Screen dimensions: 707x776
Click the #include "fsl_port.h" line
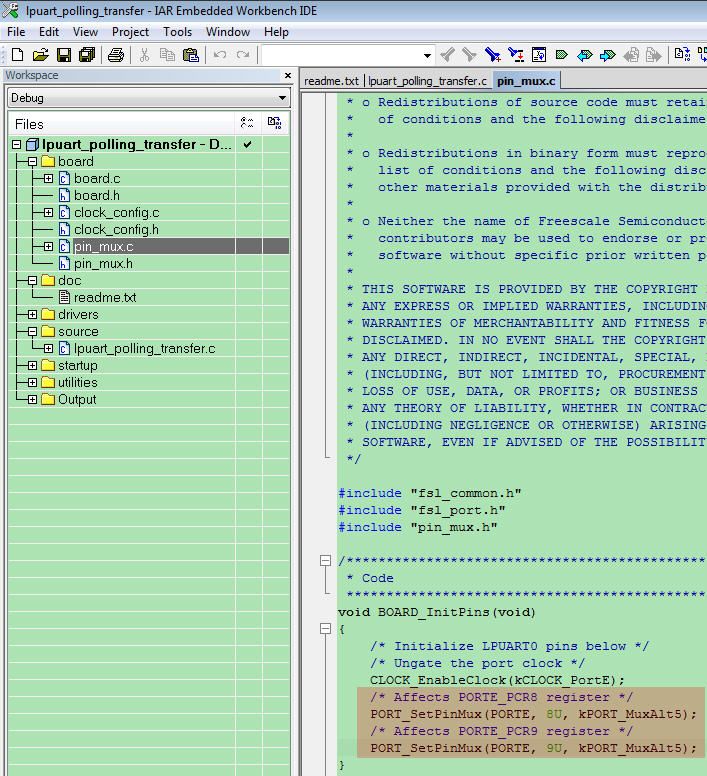[422, 510]
